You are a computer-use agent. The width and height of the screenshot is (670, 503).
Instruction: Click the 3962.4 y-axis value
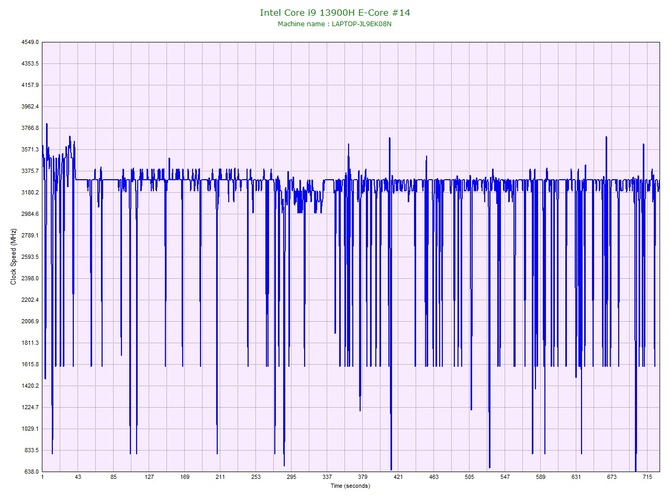(x=30, y=106)
